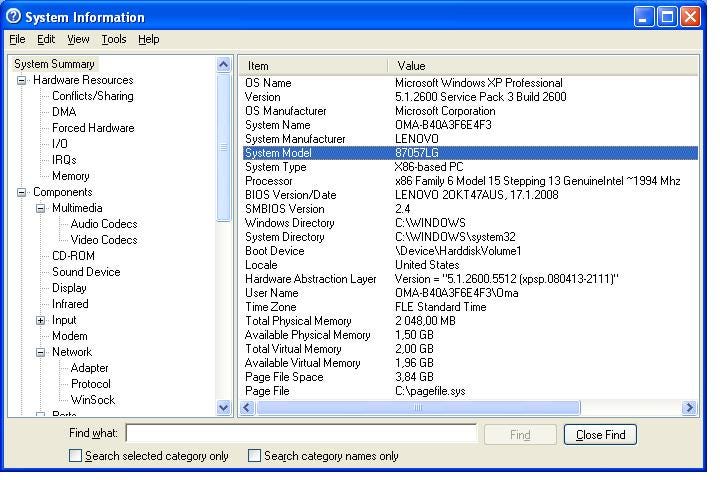
Task: Select the System Manufacturer row
Action: pos(470,139)
